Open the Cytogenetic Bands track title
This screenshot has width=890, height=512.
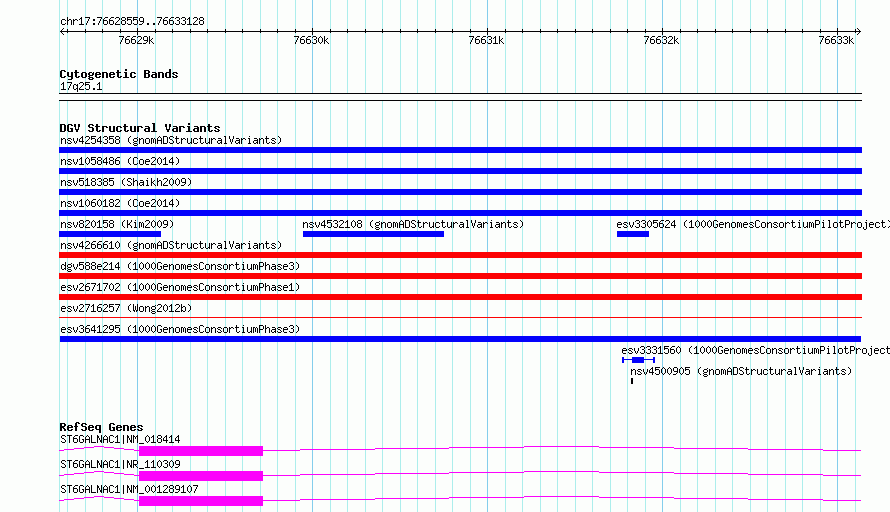pyautogui.click(x=119, y=74)
